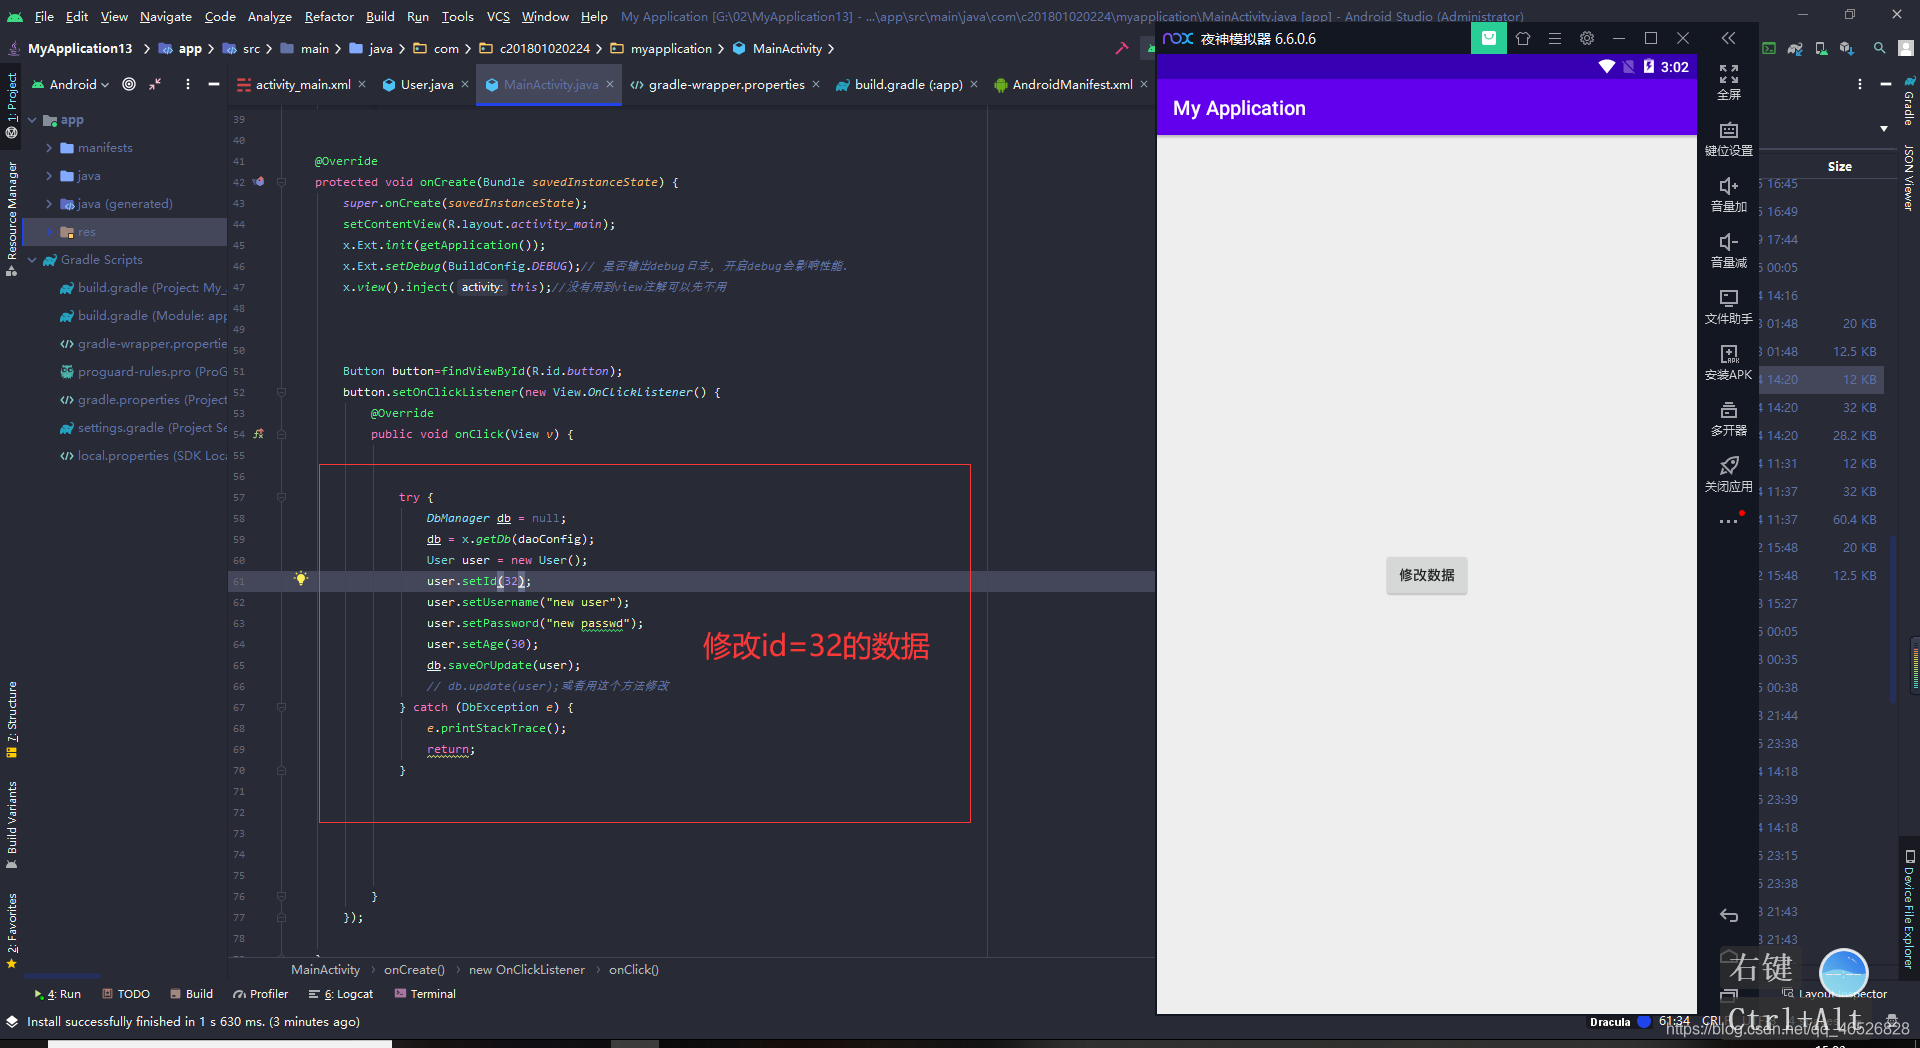Switch to build.gradle (:app) tab
1920x1048 pixels.
[x=909, y=85]
